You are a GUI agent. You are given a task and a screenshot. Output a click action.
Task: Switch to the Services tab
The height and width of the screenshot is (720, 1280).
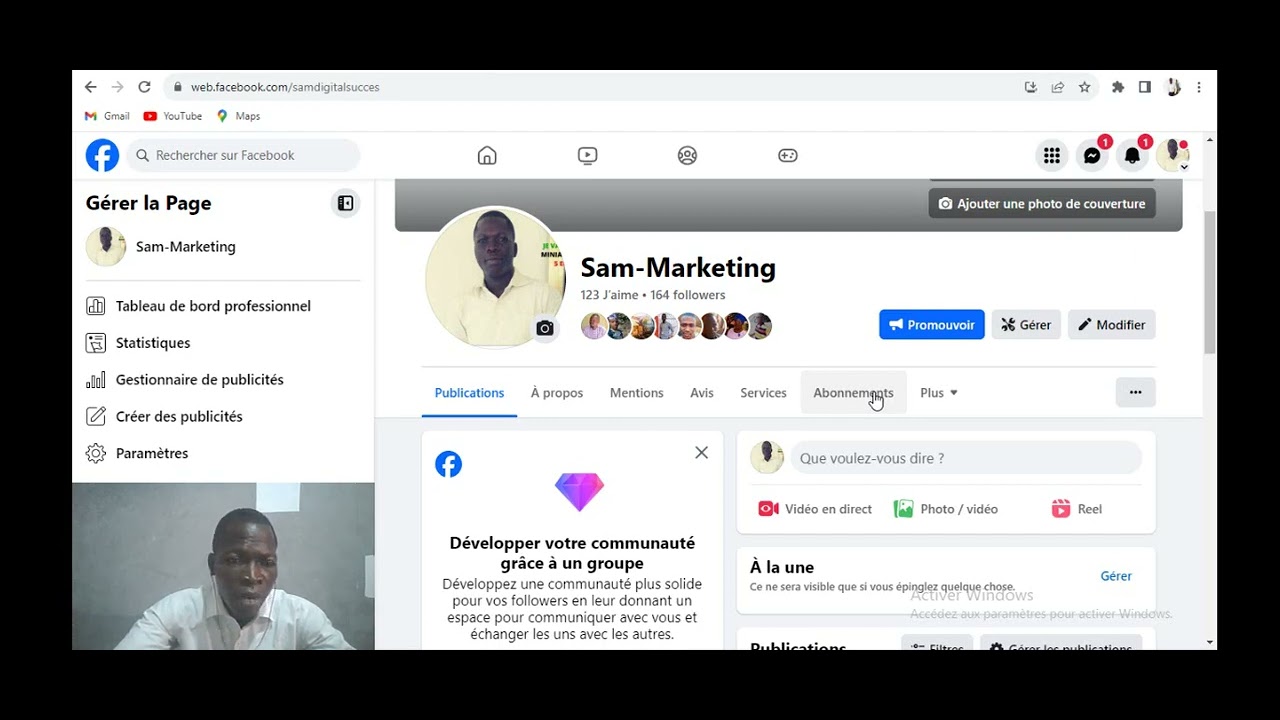coord(763,393)
